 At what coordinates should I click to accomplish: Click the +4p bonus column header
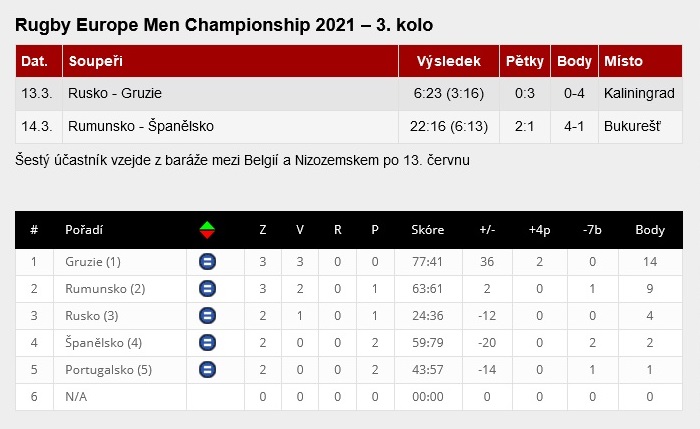tap(540, 230)
